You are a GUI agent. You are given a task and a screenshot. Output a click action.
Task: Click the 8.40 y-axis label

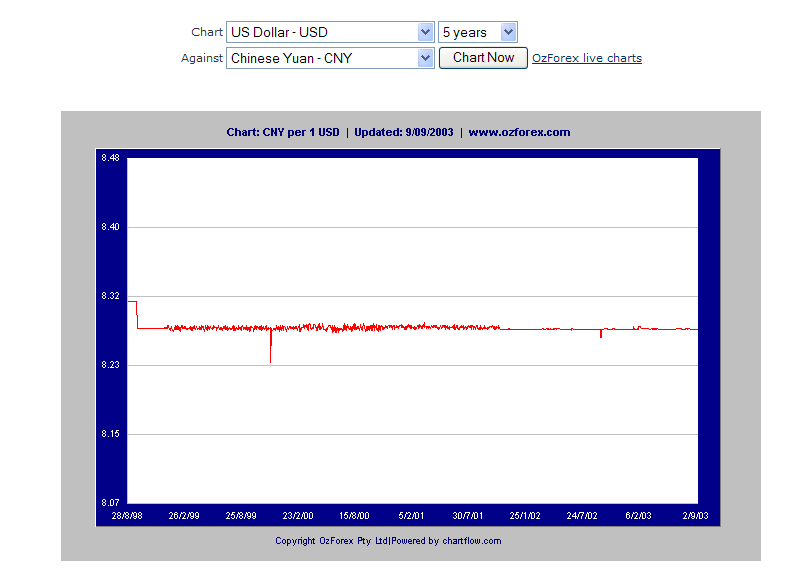coord(110,227)
